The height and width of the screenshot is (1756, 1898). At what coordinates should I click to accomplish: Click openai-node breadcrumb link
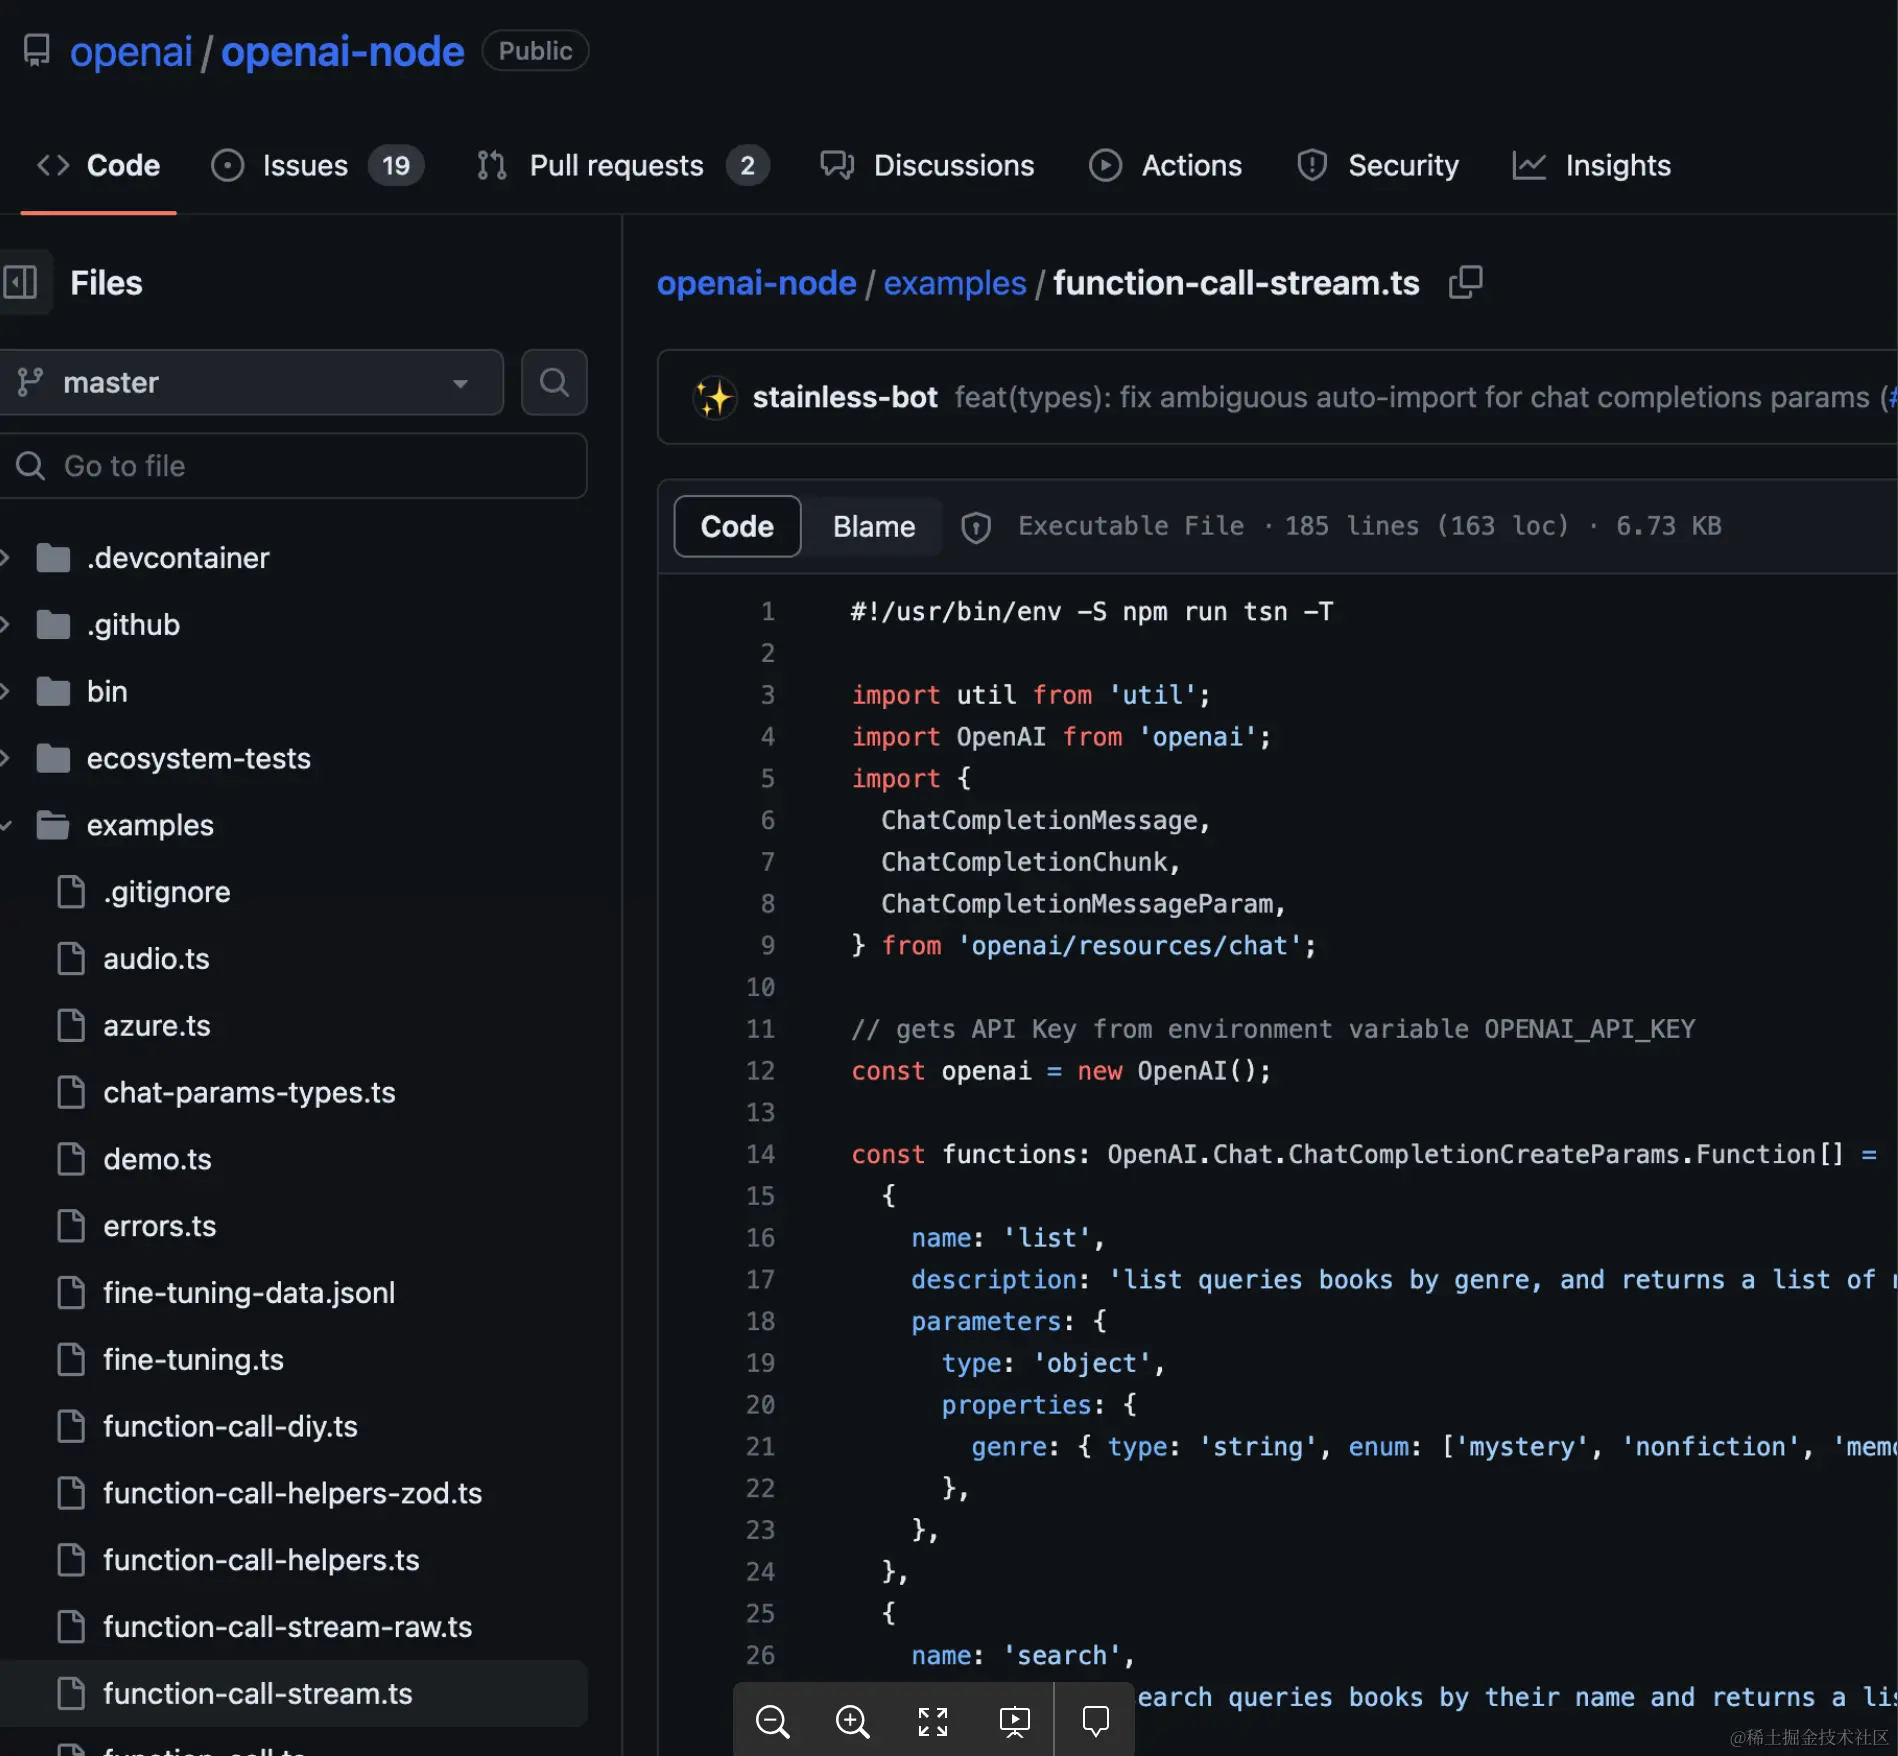(x=756, y=283)
